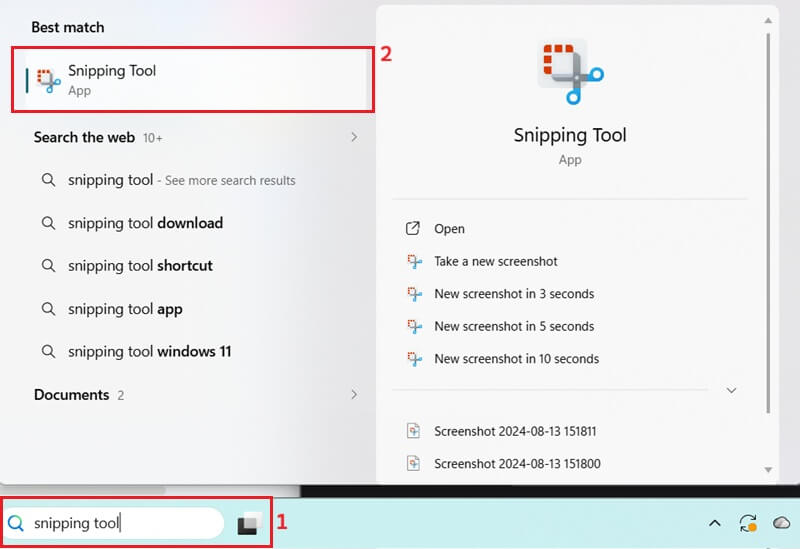
Task: Click the Open launch icon
Action: point(413,228)
